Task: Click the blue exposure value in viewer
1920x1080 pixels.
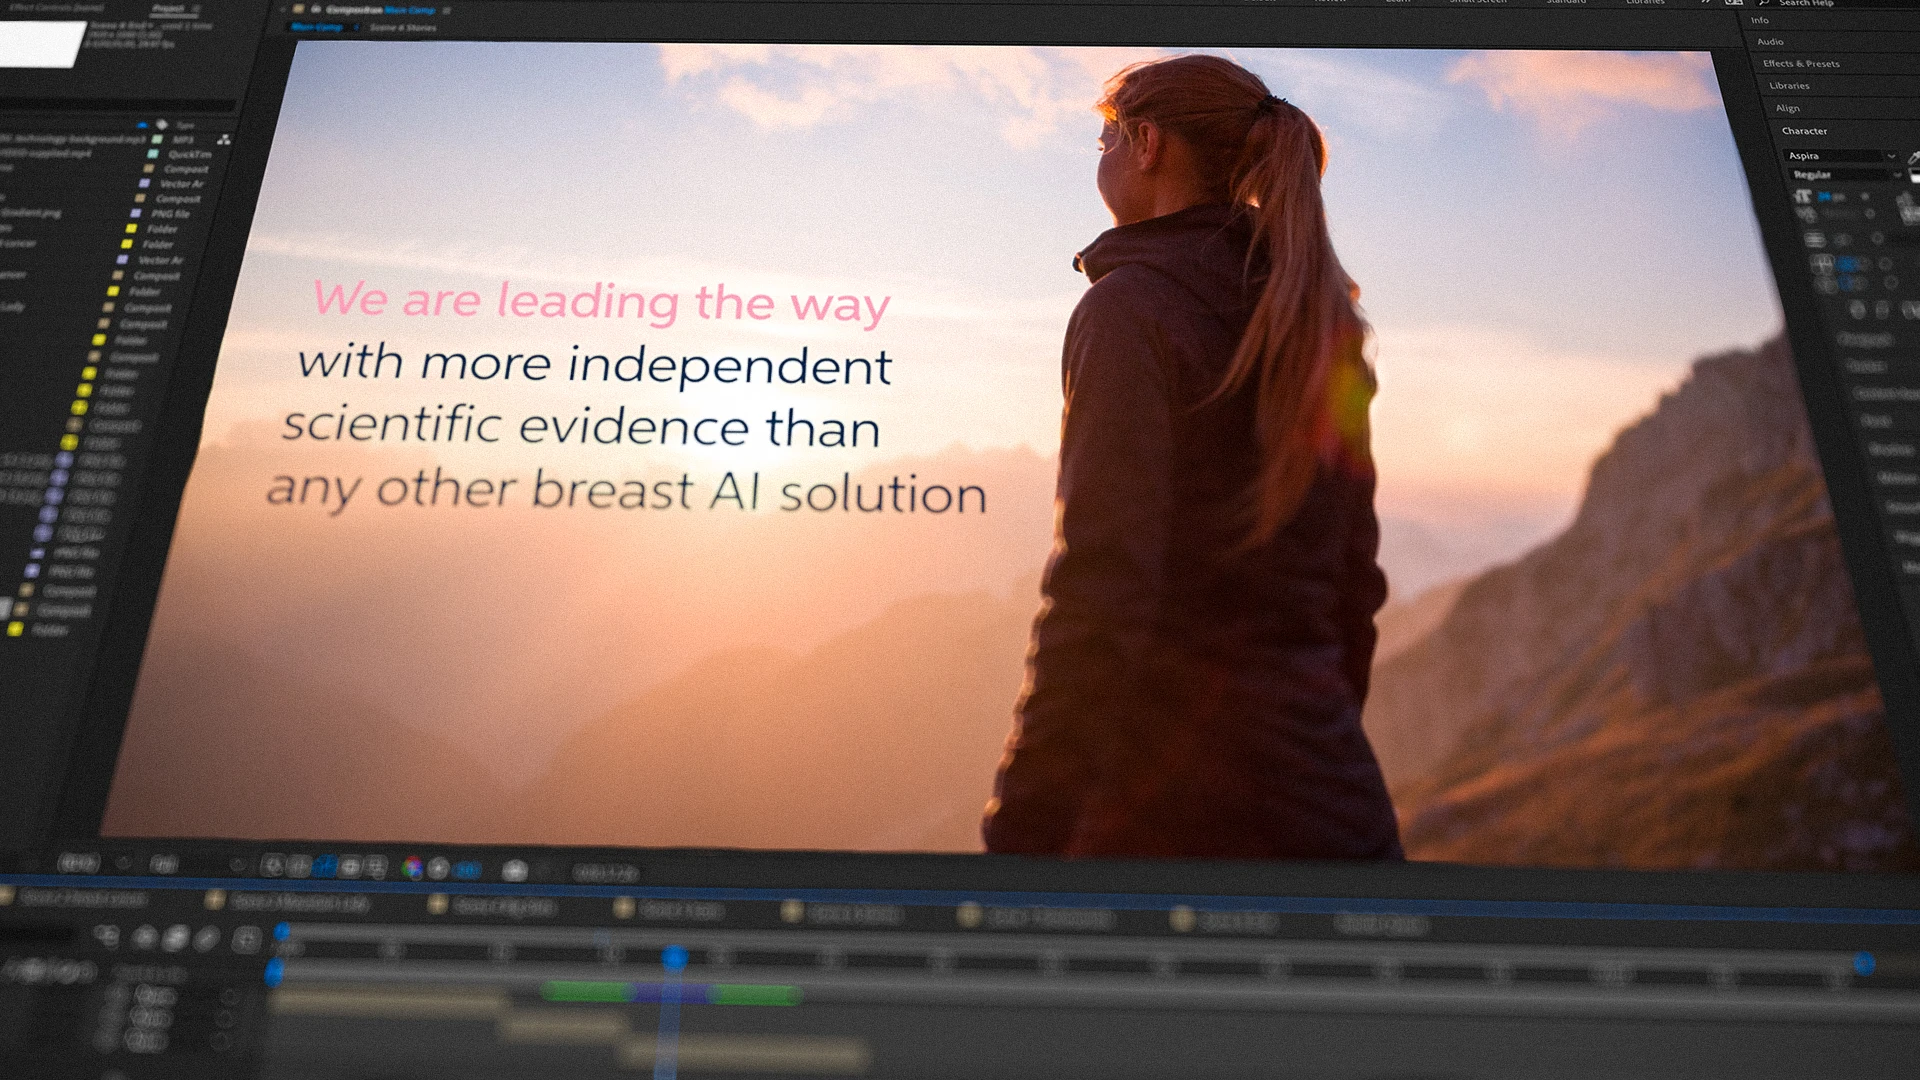Action: pyautogui.click(x=467, y=870)
